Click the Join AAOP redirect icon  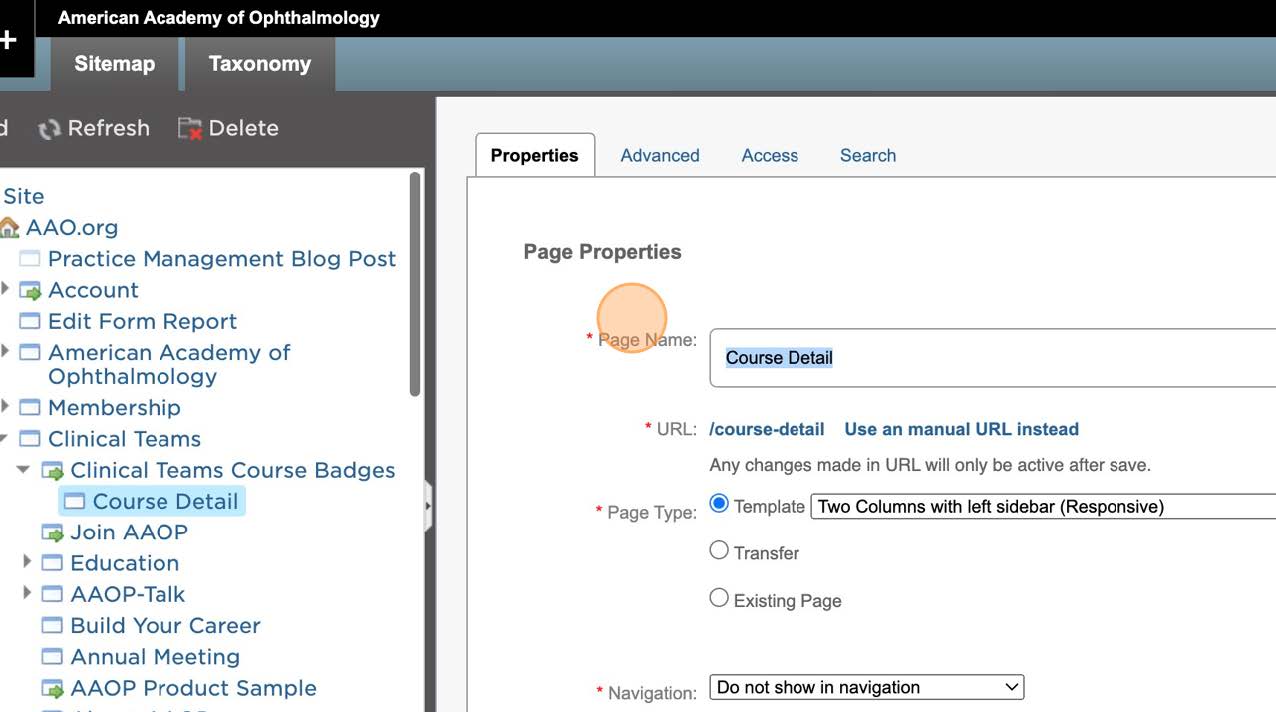(52, 533)
